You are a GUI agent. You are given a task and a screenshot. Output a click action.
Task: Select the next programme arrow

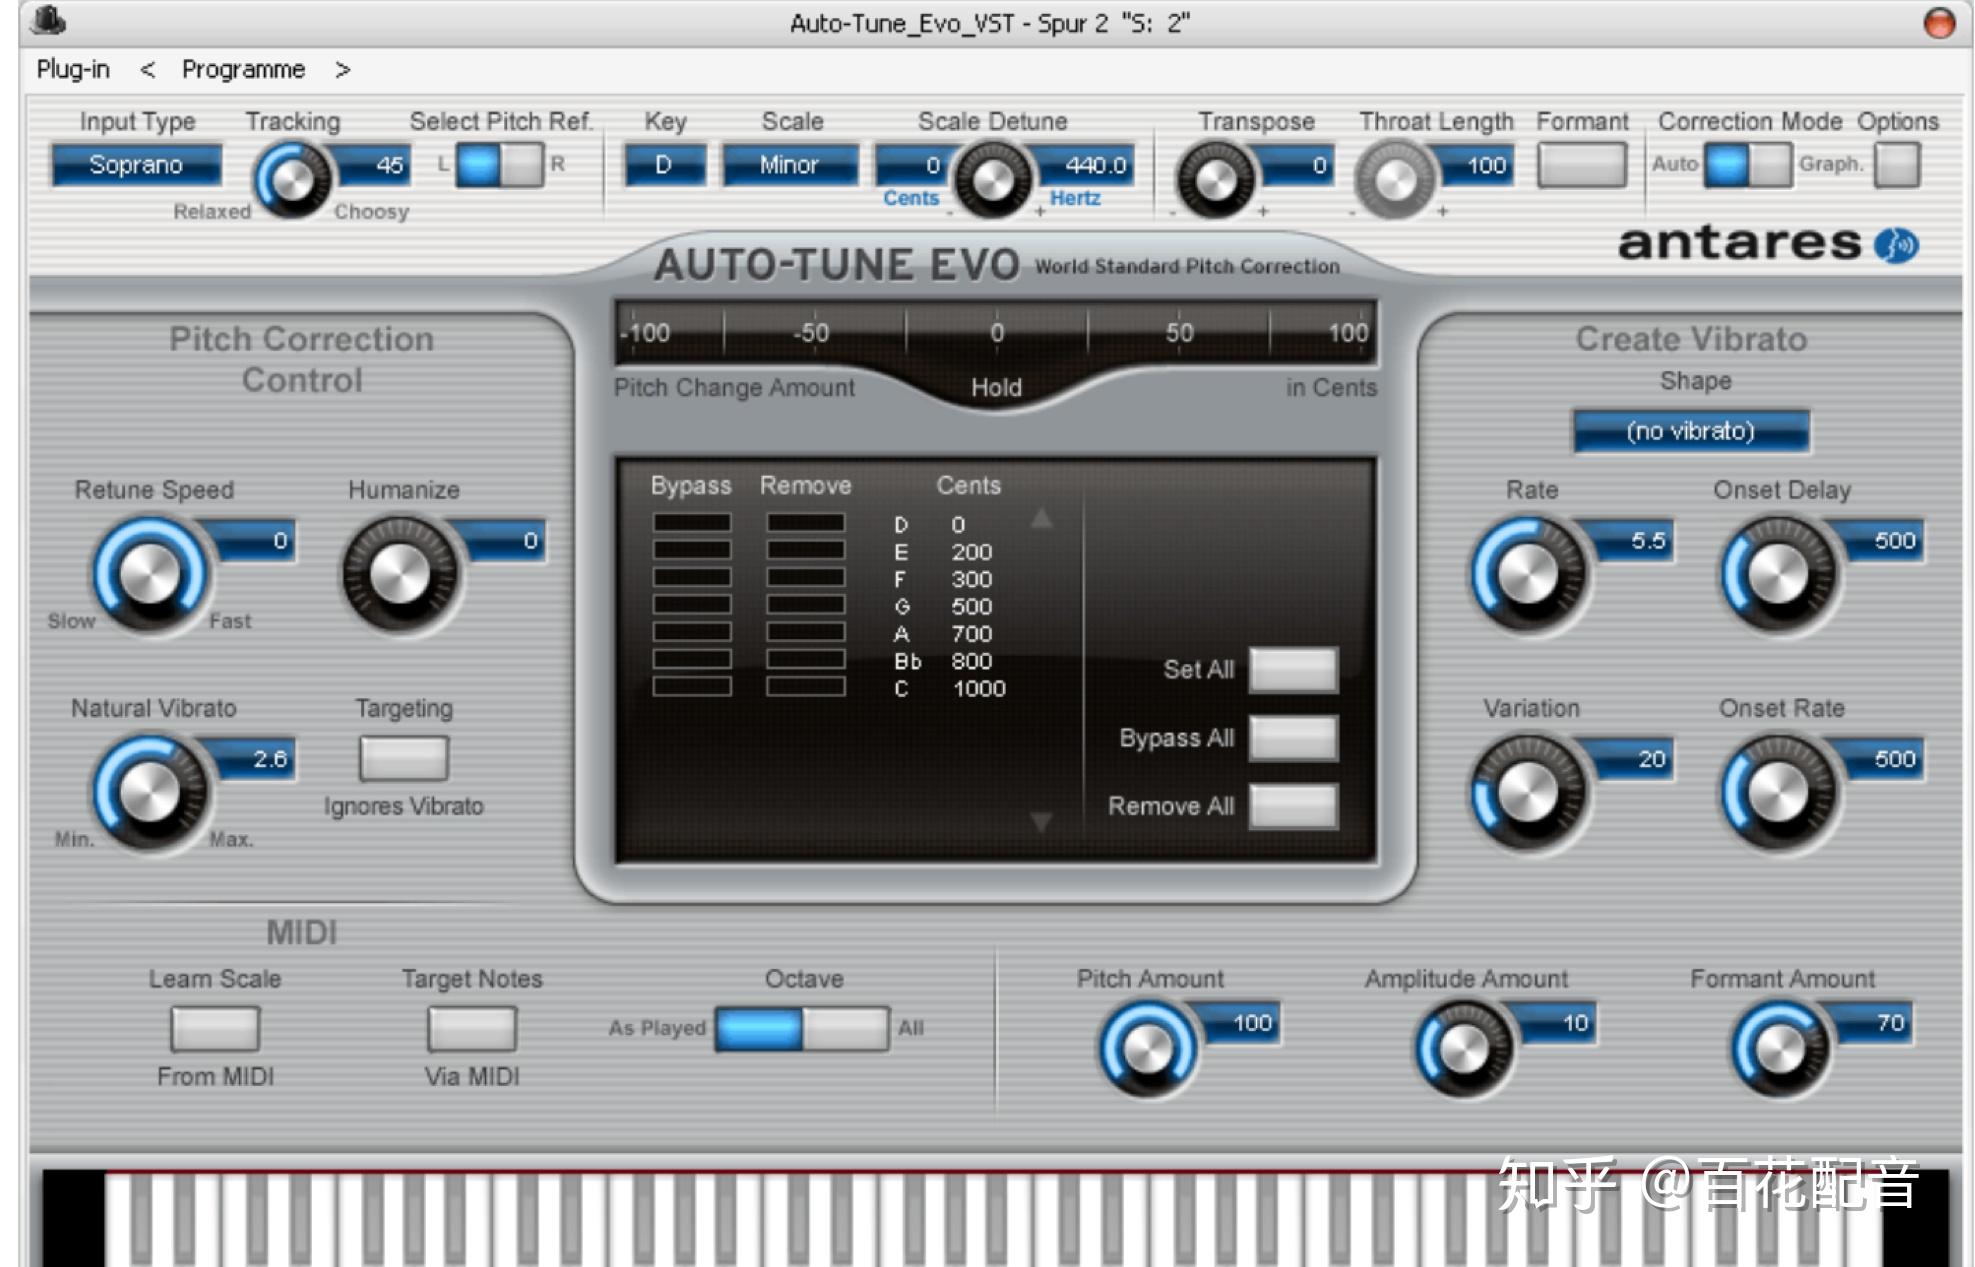point(343,69)
